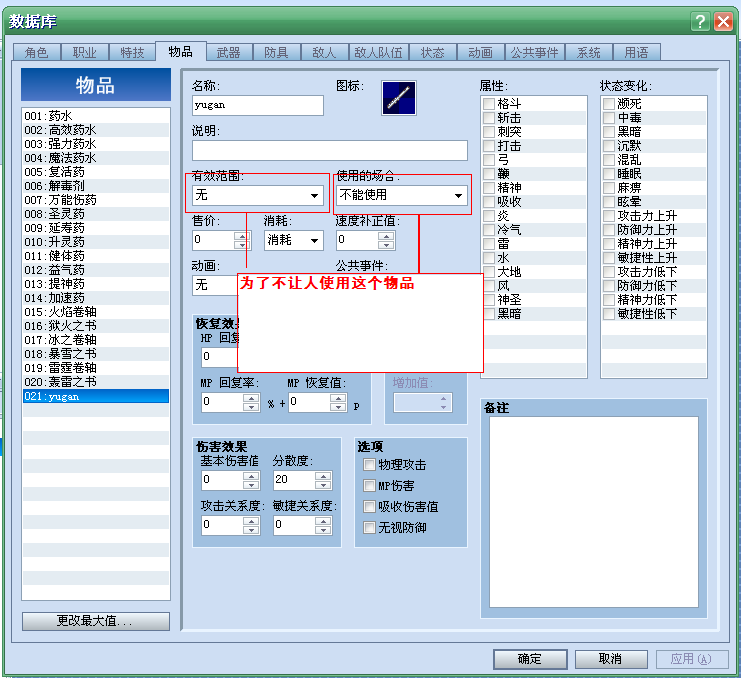Check the 无视防御 option
The image size is (741, 678).
point(370,527)
